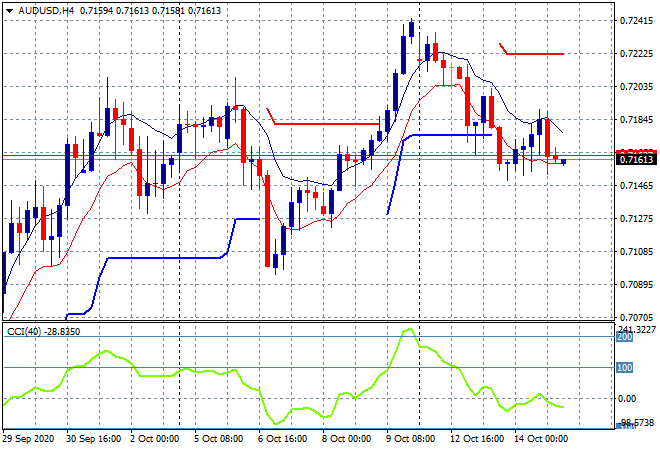Click the 0.70895 price axis label
The width and height of the screenshot is (660, 450).
pyautogui.click(x=636, y=285)
